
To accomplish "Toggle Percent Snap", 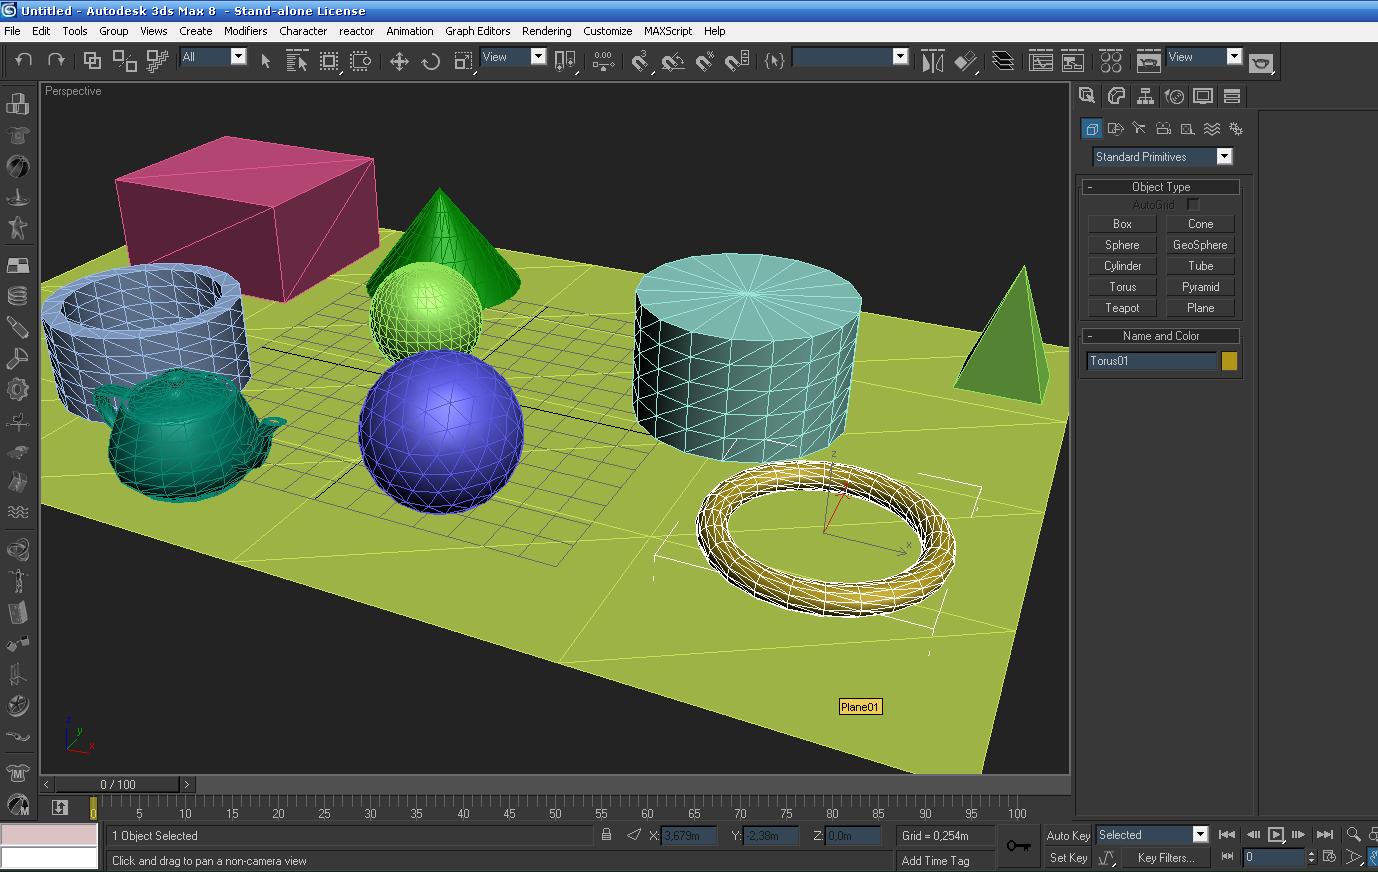I will coord(705,61).
